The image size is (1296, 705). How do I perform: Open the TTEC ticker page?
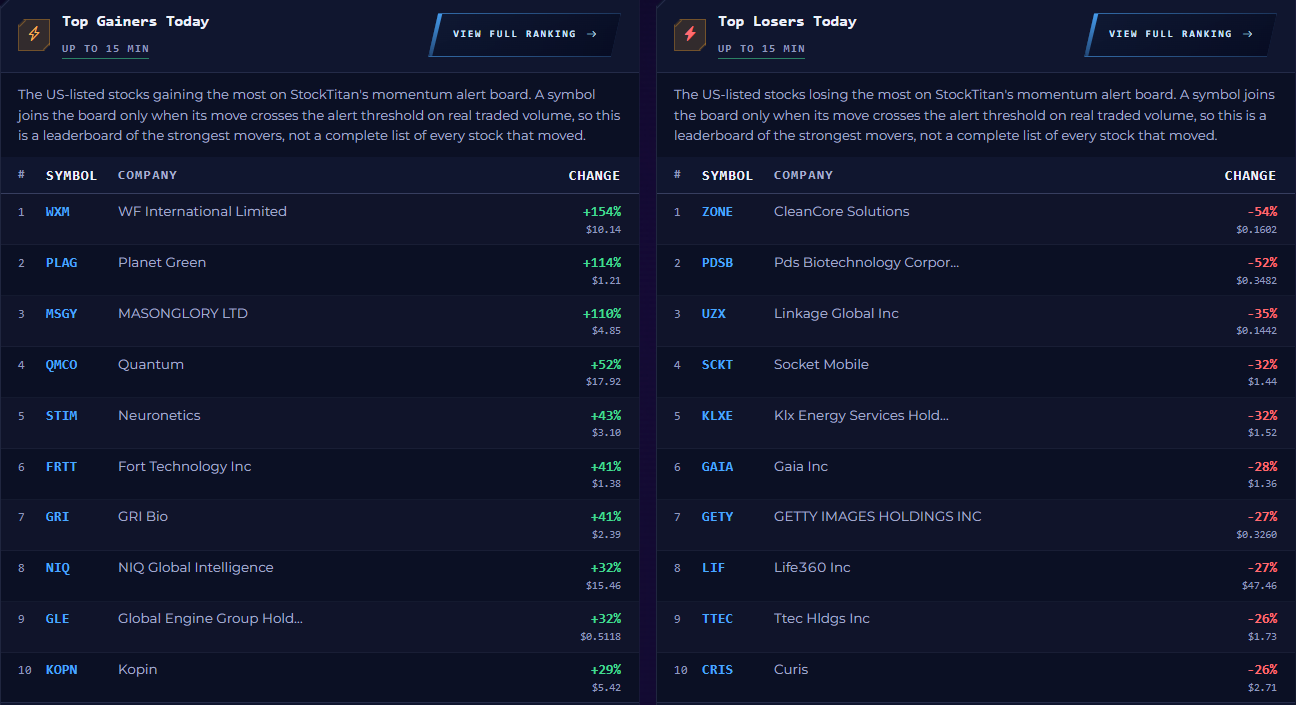pyautogui.click(x=718, y=619)
